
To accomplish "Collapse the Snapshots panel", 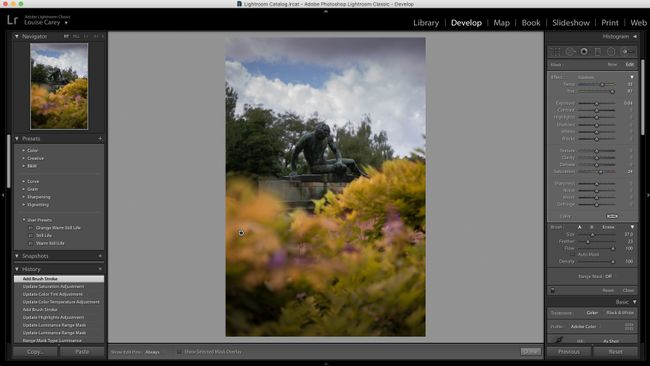I will pos(17,256).
